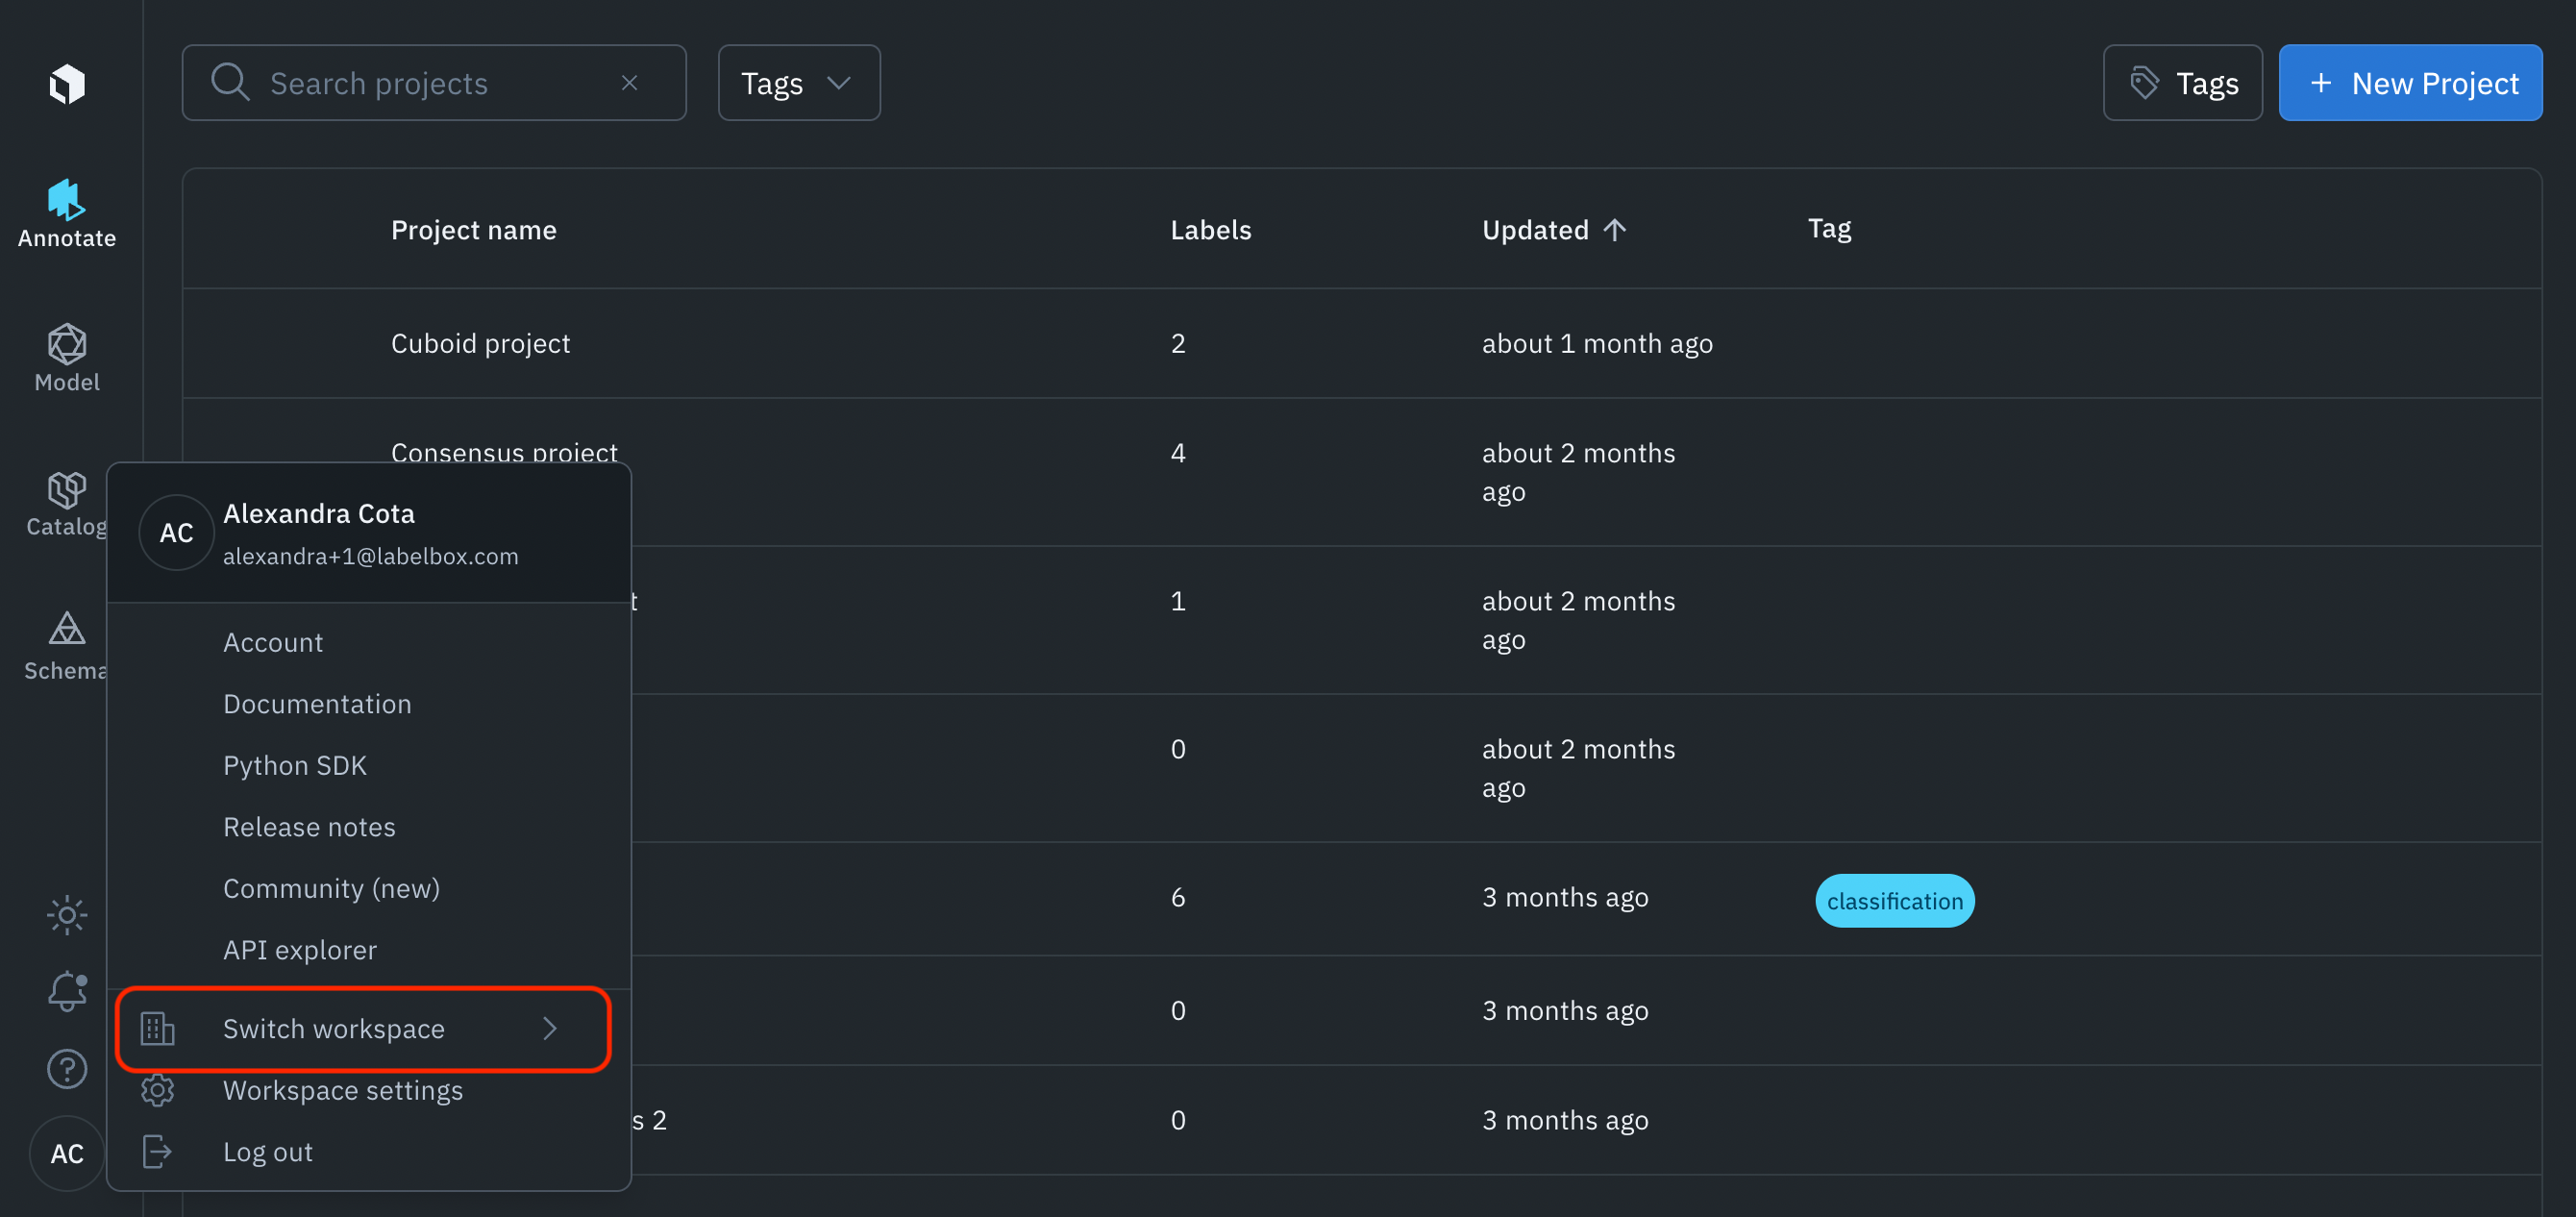
Task: Clear the search field with X
Action: (629, 83)
